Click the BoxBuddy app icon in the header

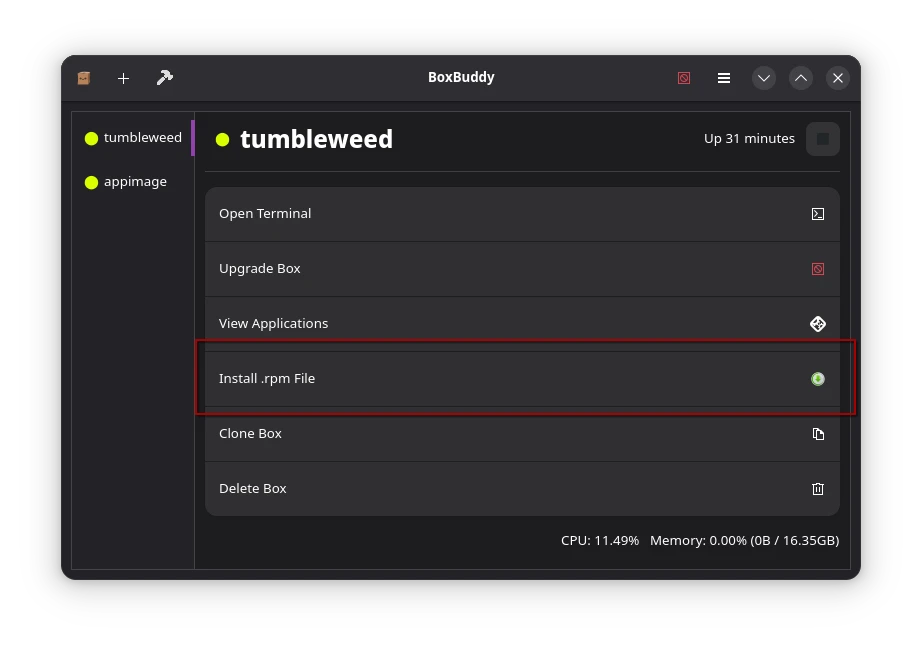(x=84, y=77)
